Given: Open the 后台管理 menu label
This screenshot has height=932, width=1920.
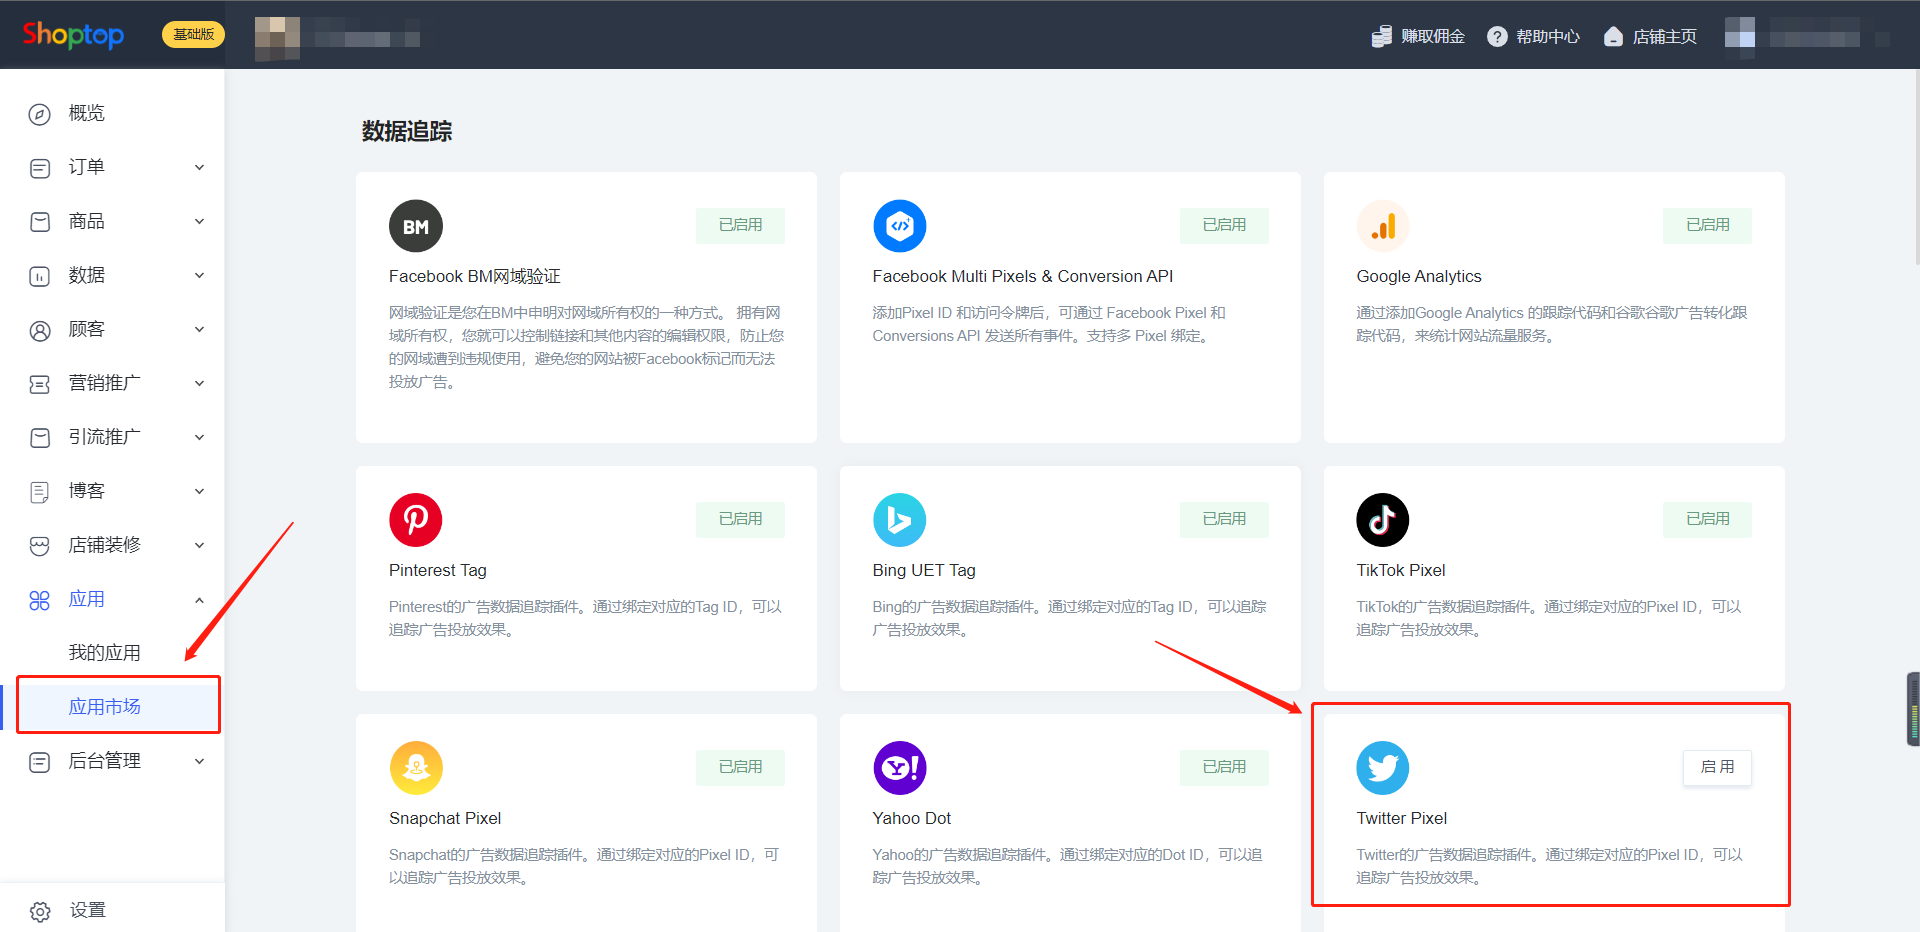Looking at the screenshot, I should (x=104, y=762).
